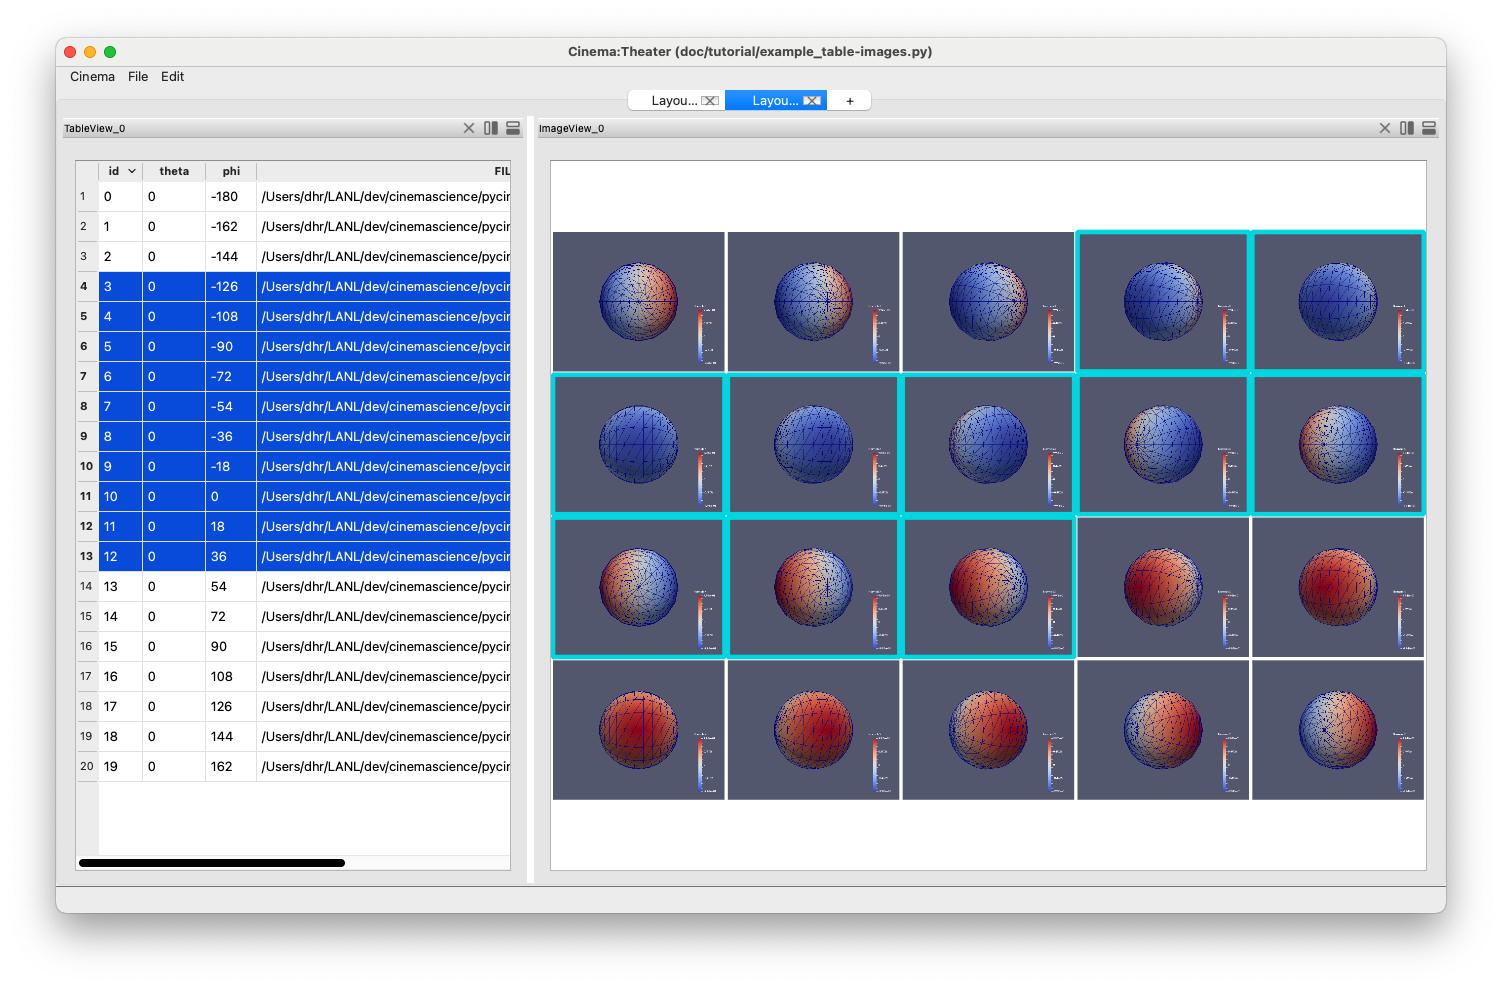
Task: Select table row with phi -144
Action: point(304,257)
